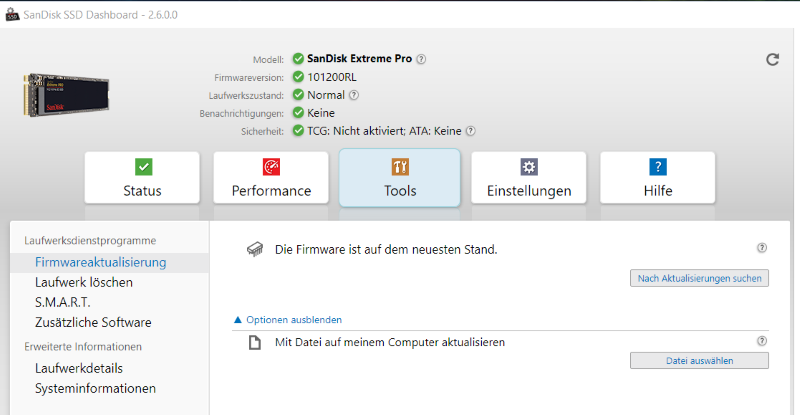Viewport: 800px width, 415px height.
Task: Click Nach Aktualisierungen suchen button
Action: pos(699,278)
